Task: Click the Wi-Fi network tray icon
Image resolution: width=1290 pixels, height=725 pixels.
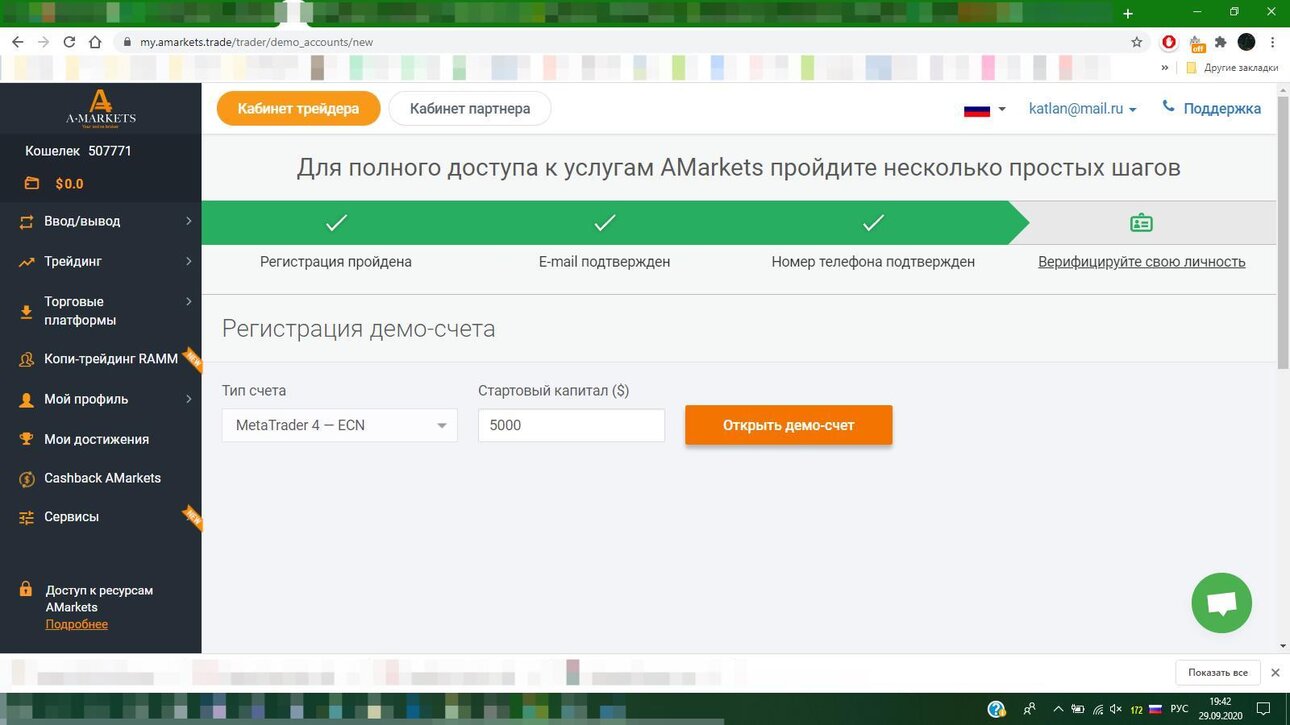Action: click(x=1097, y=709)
